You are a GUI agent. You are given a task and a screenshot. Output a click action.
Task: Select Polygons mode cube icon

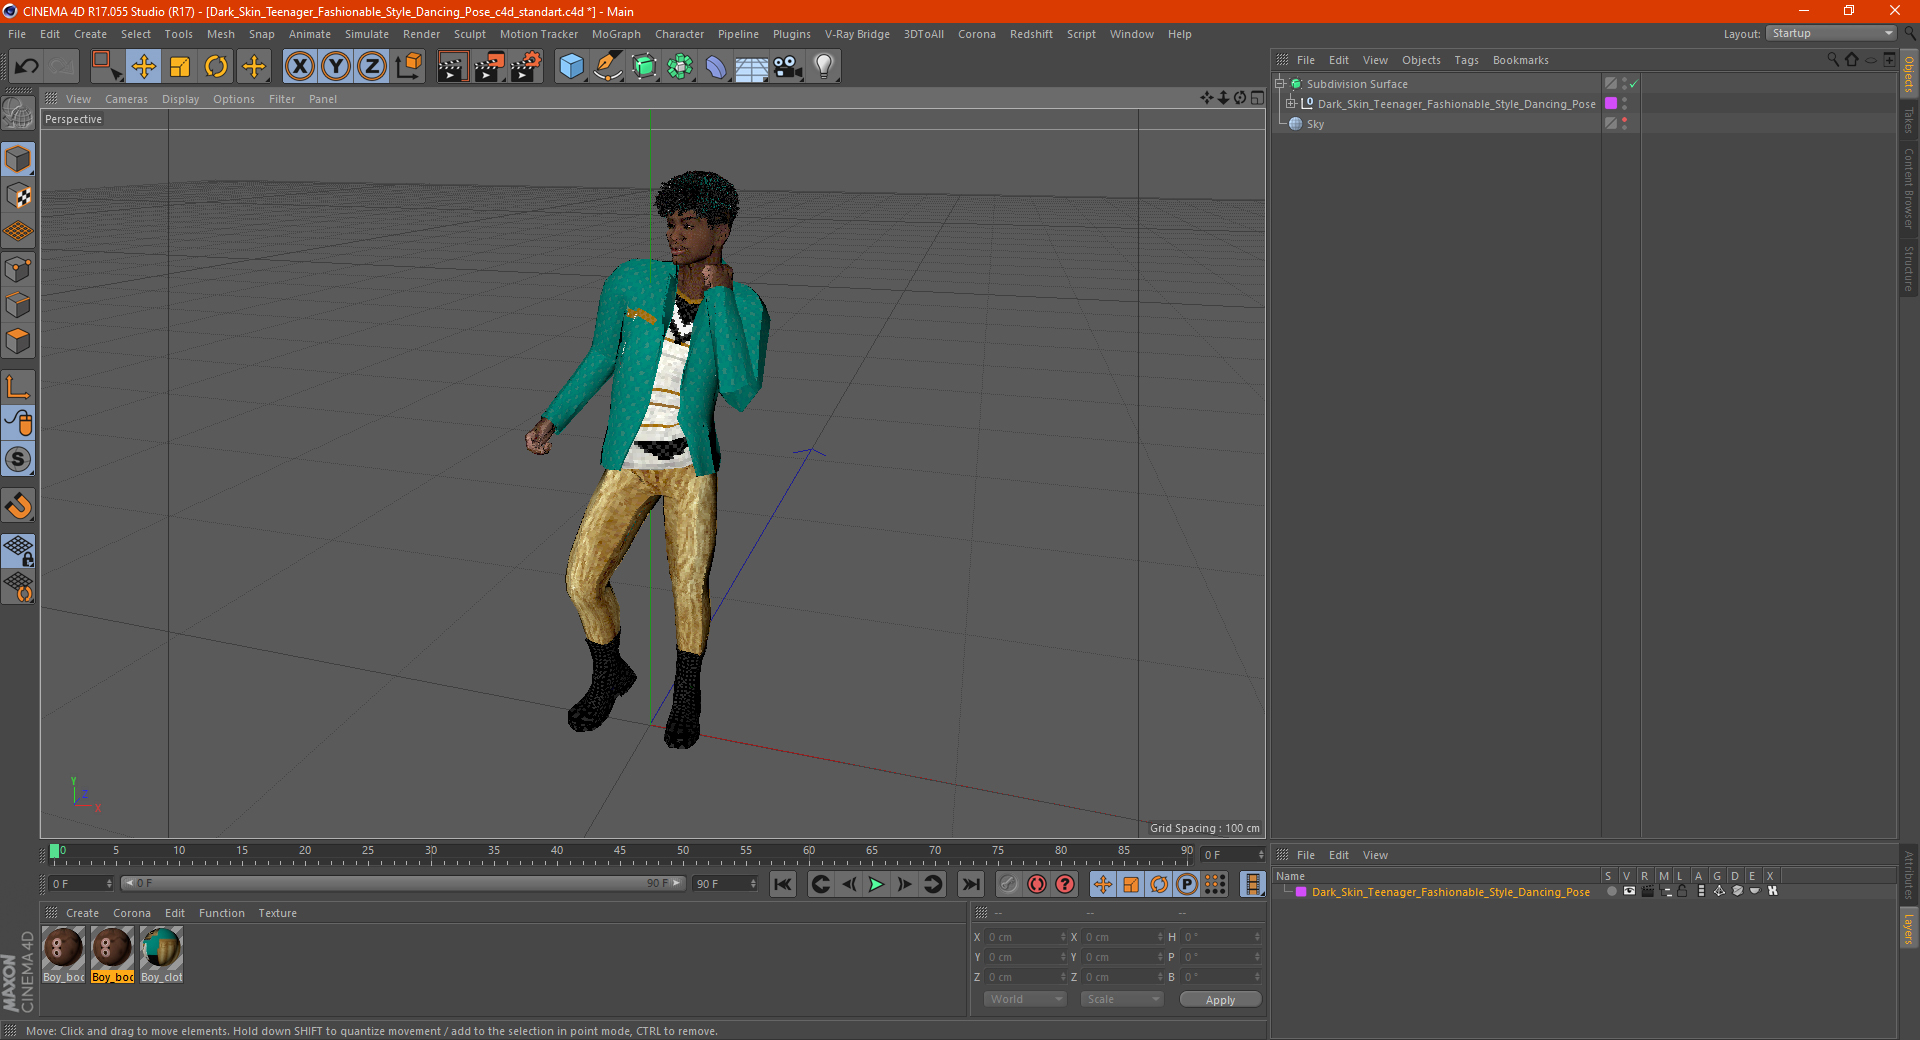point(18,341)
